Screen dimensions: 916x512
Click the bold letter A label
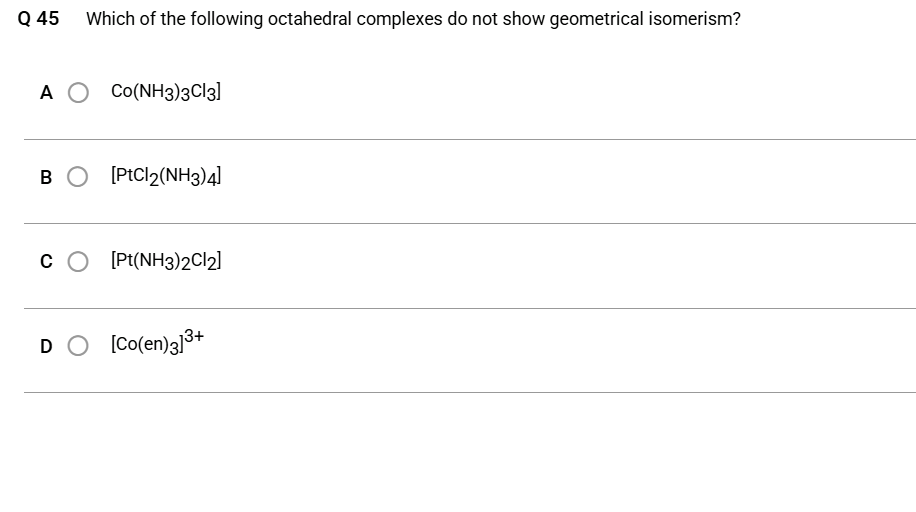(x=46, y=92)
